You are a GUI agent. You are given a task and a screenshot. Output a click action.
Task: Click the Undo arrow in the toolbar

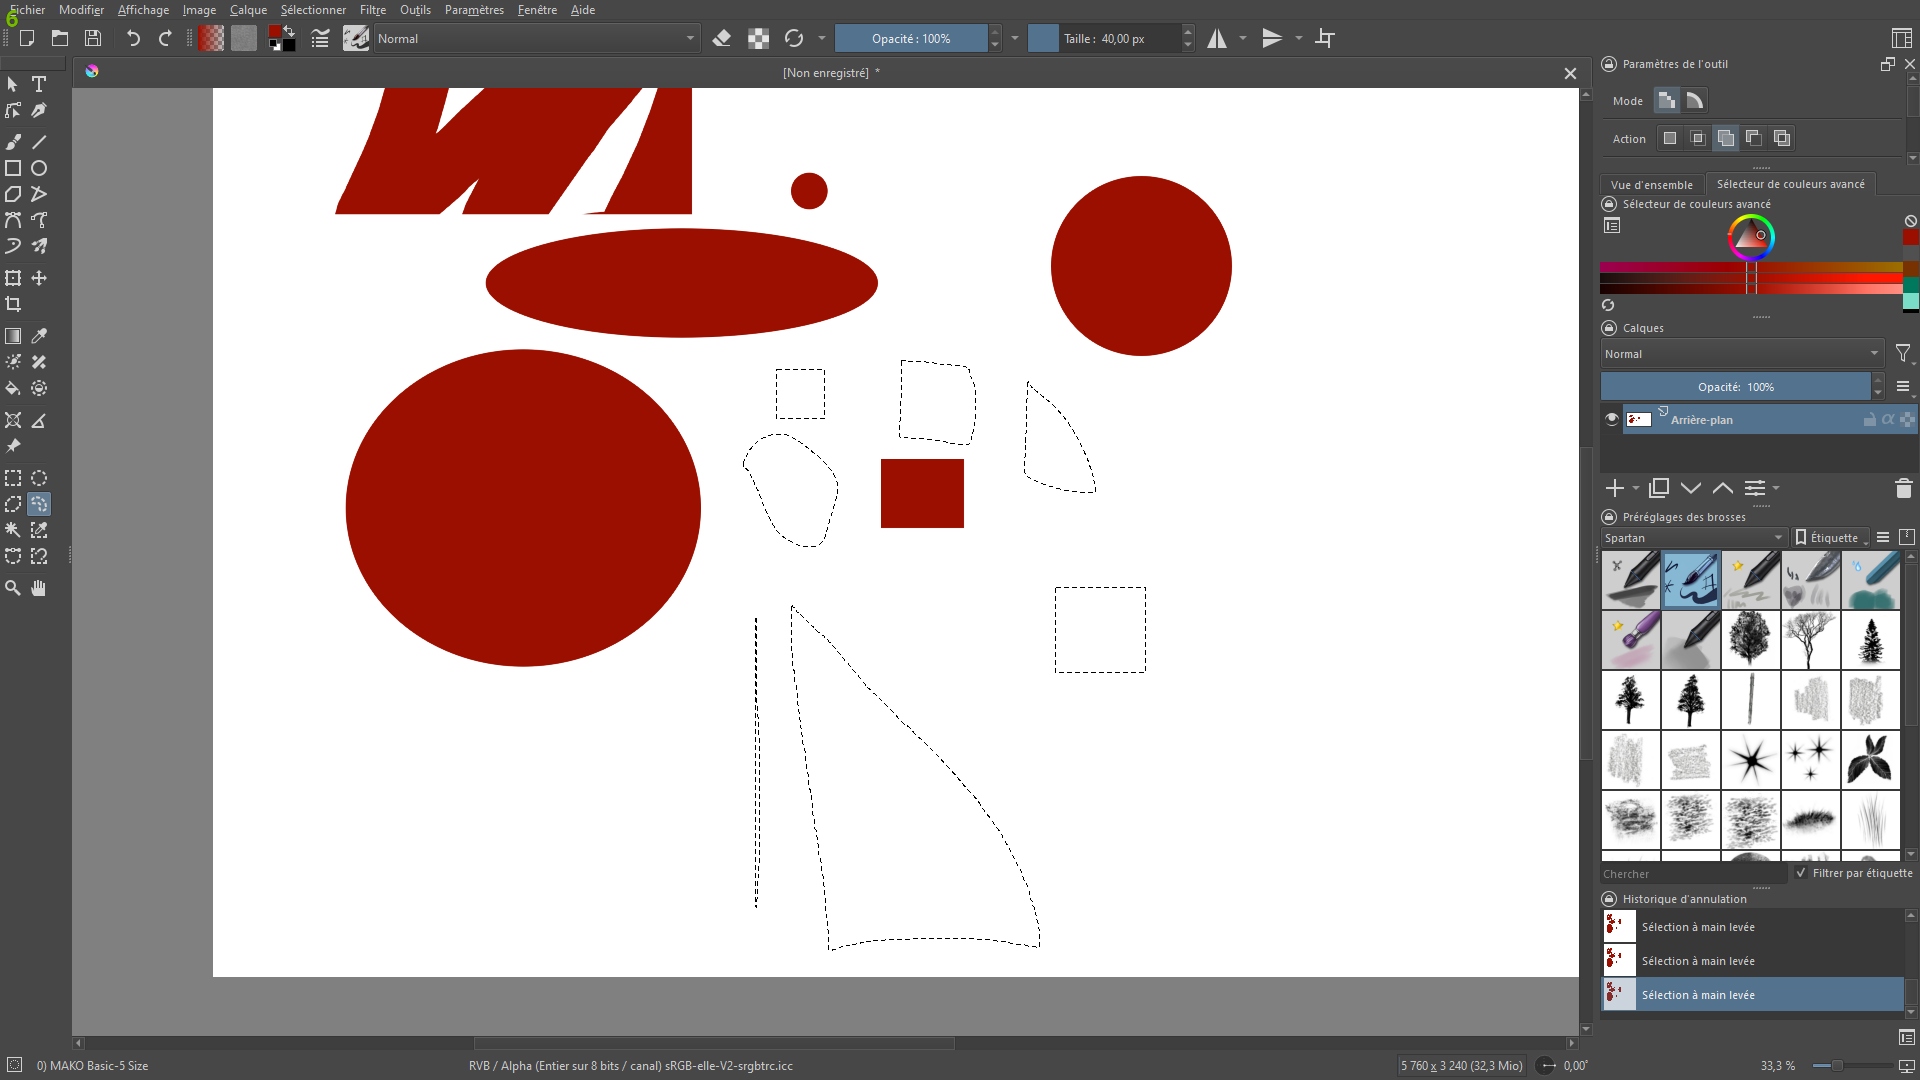132,38
